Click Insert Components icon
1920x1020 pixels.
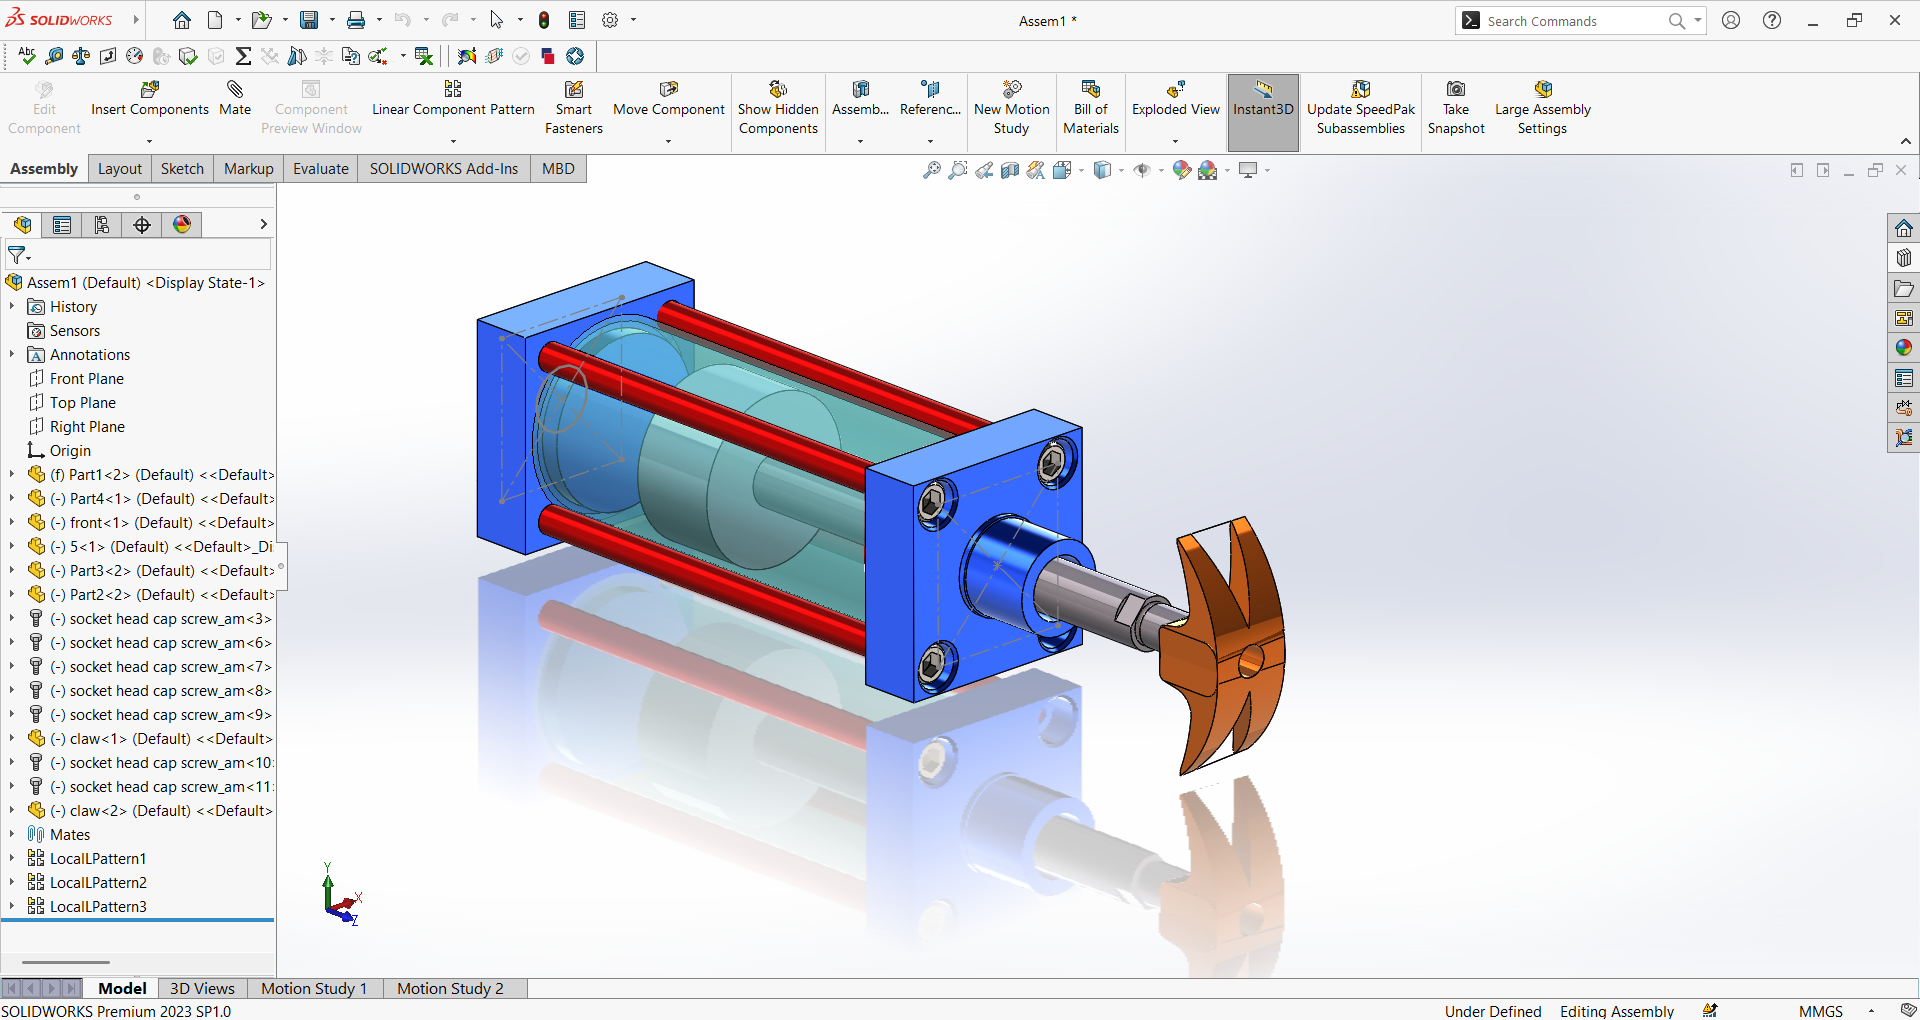(x=150, y=89)
